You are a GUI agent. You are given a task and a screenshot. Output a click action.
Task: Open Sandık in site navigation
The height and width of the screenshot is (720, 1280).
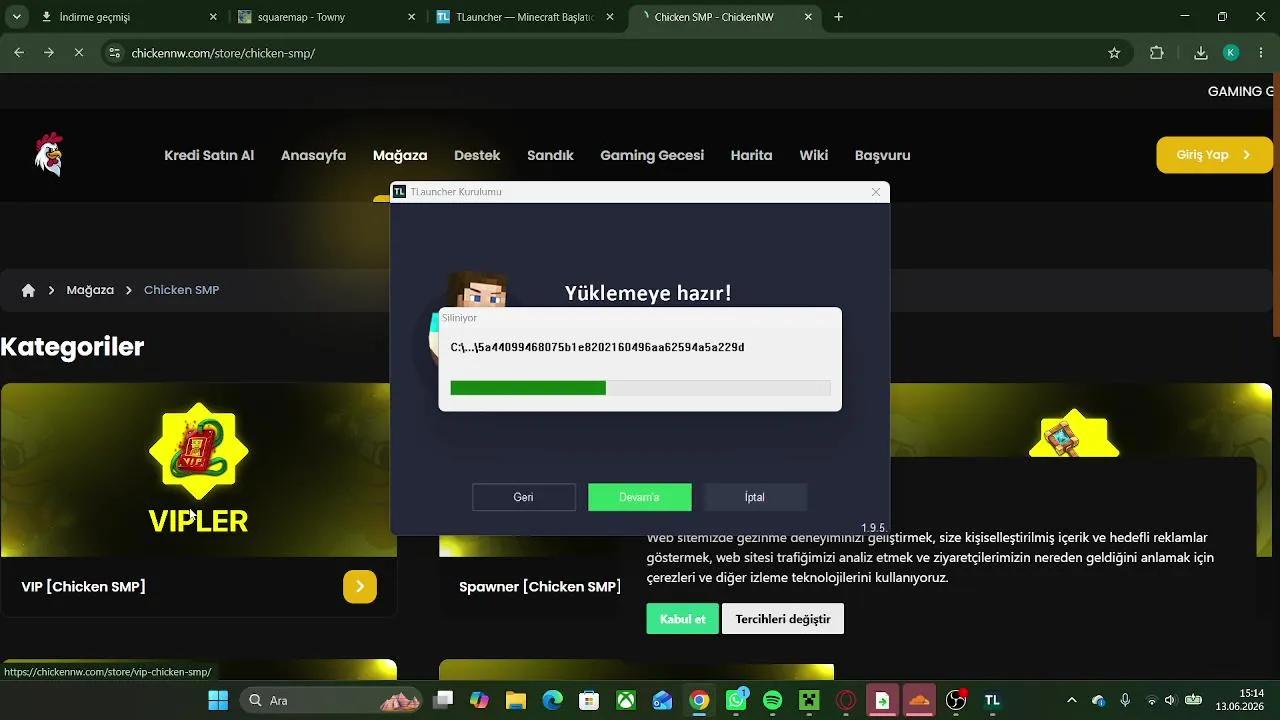pos(550,155)
